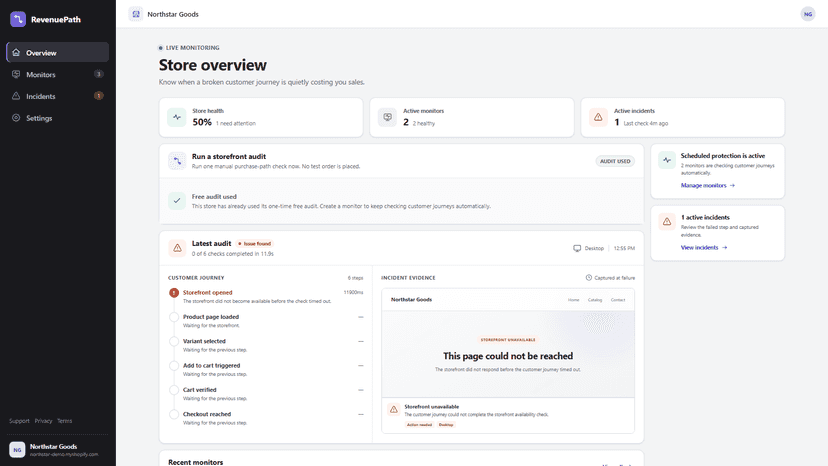Open the Monitors section
Screen dimensions: 828x466
tap(58, 74)
